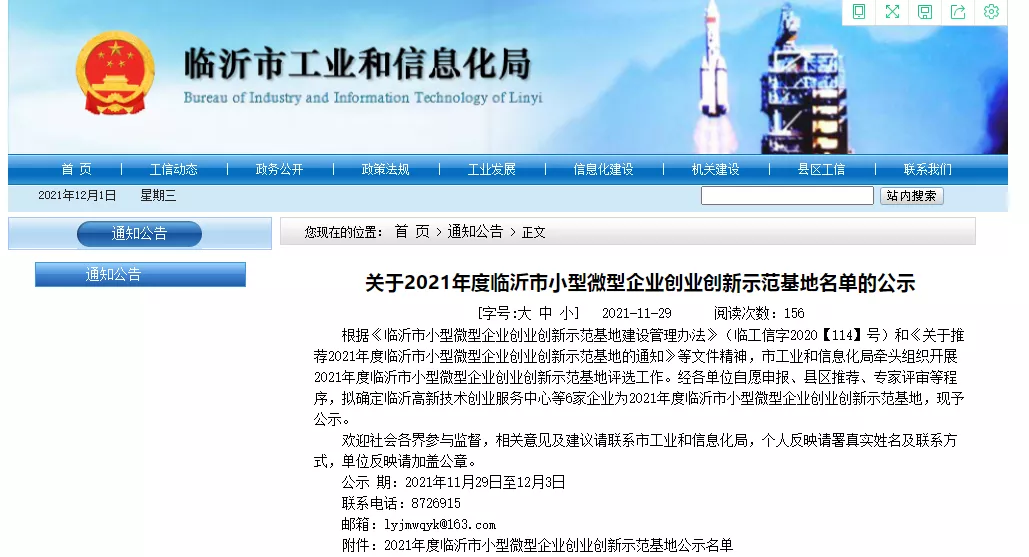Click the article title heading
This screenshot has width=1029, height=557.
640,283
